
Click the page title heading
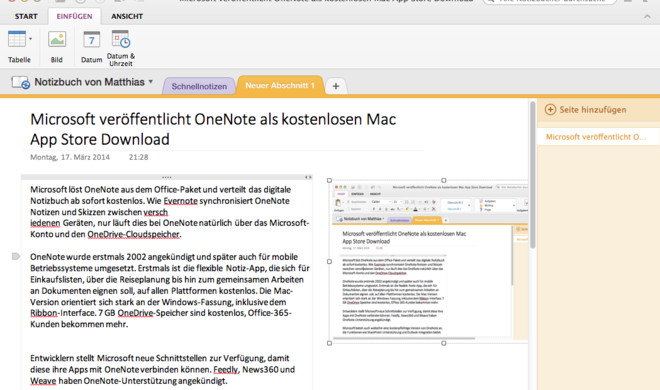click(213, 129)
